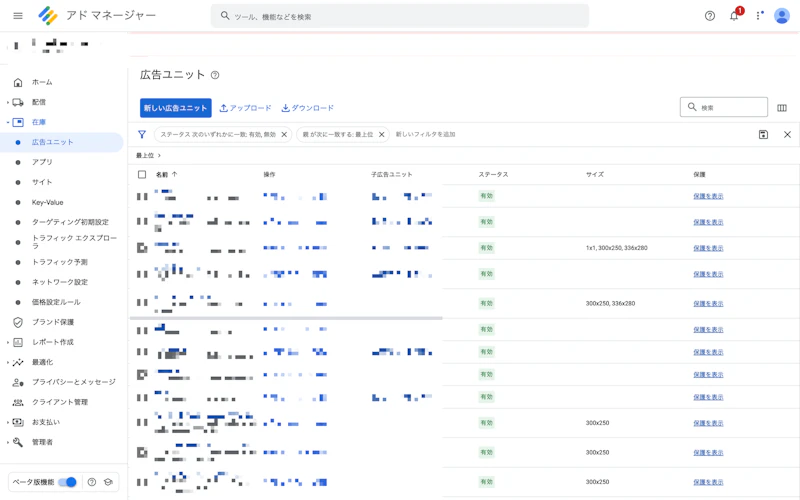Collapse the 在庫 sidebar section
Image resolution: width=800 pixels, height=500 pixels.
8,122
